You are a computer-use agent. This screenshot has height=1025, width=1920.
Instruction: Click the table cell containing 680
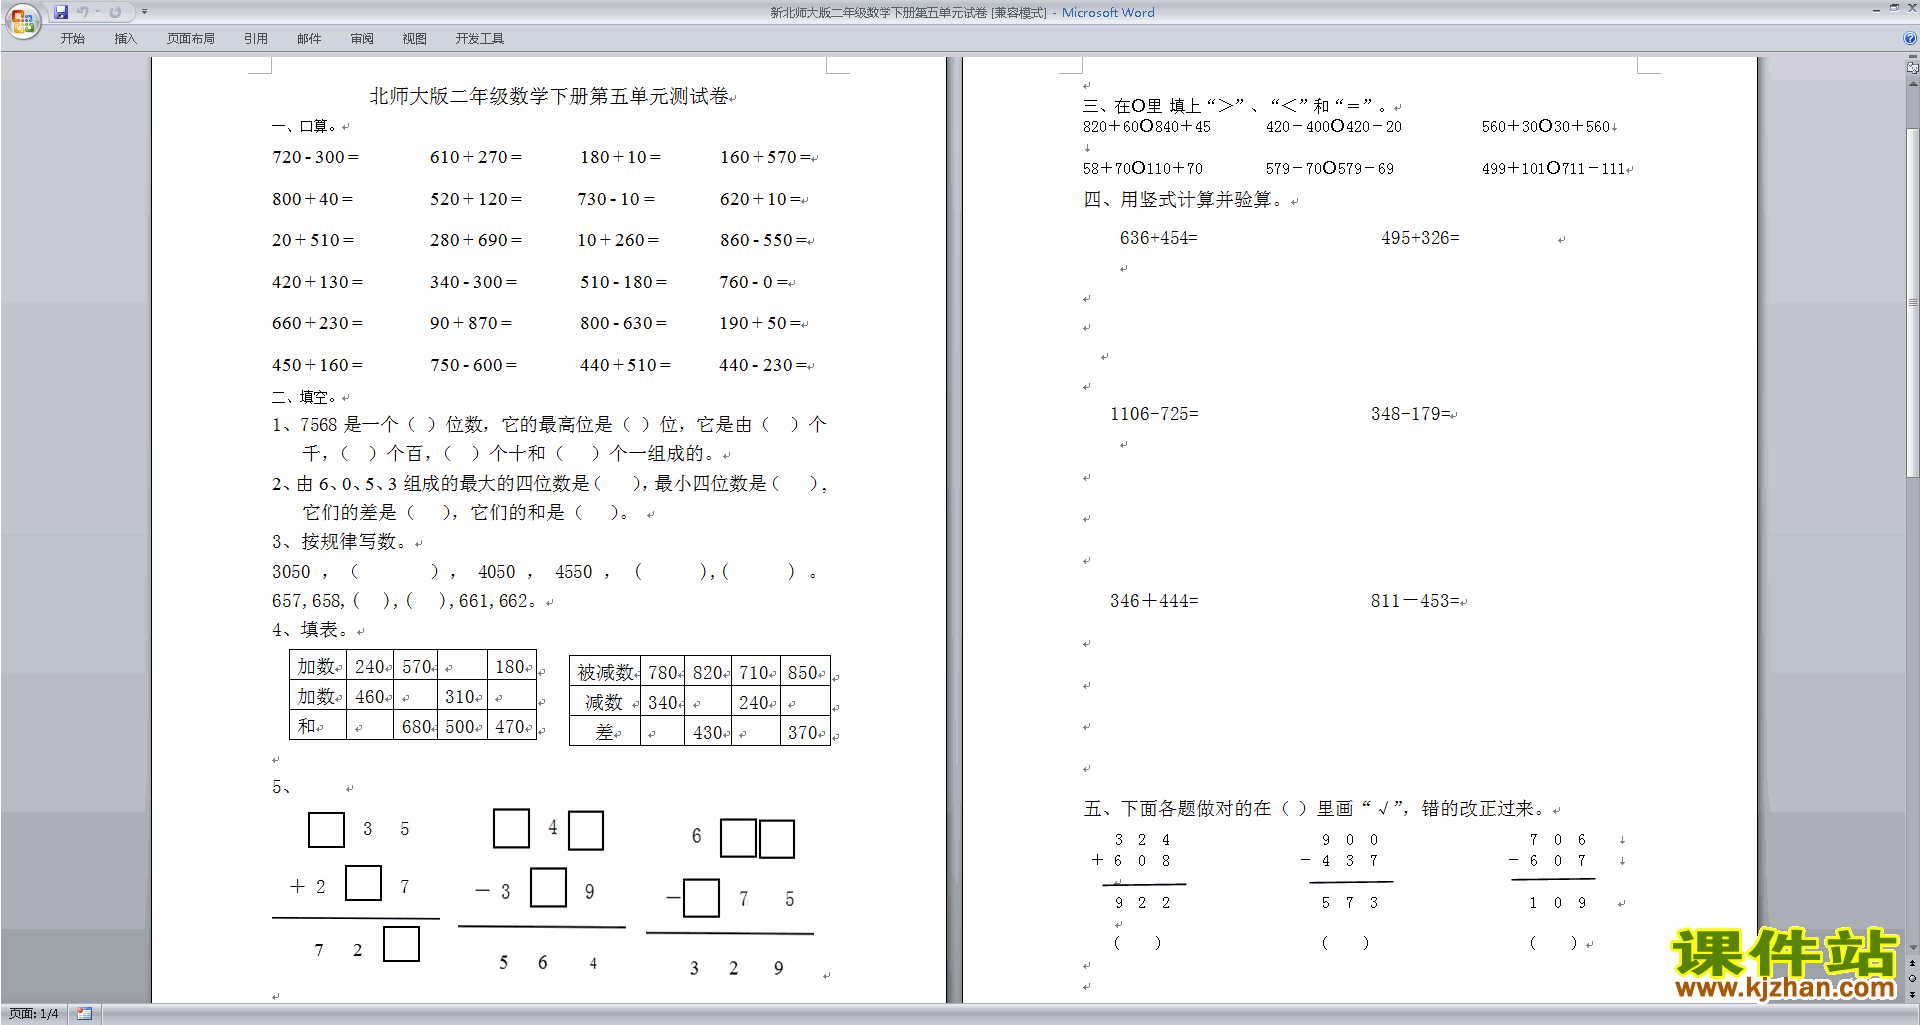click(416, 726)
